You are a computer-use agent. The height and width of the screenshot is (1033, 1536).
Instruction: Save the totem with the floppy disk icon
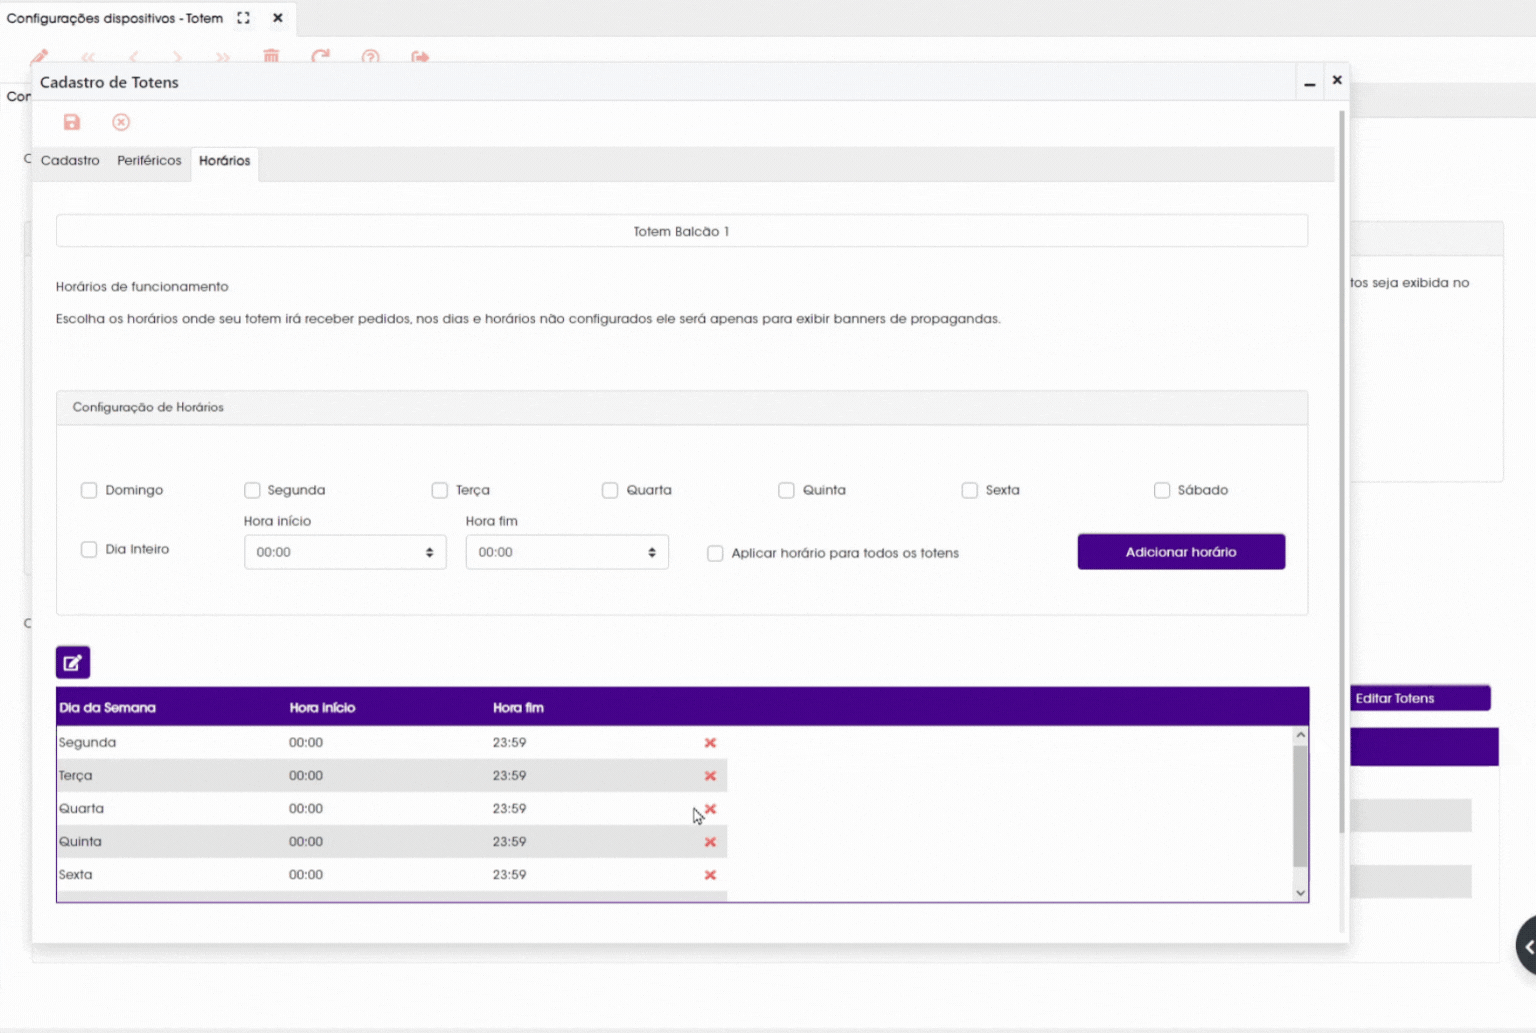tap(72, 122)
